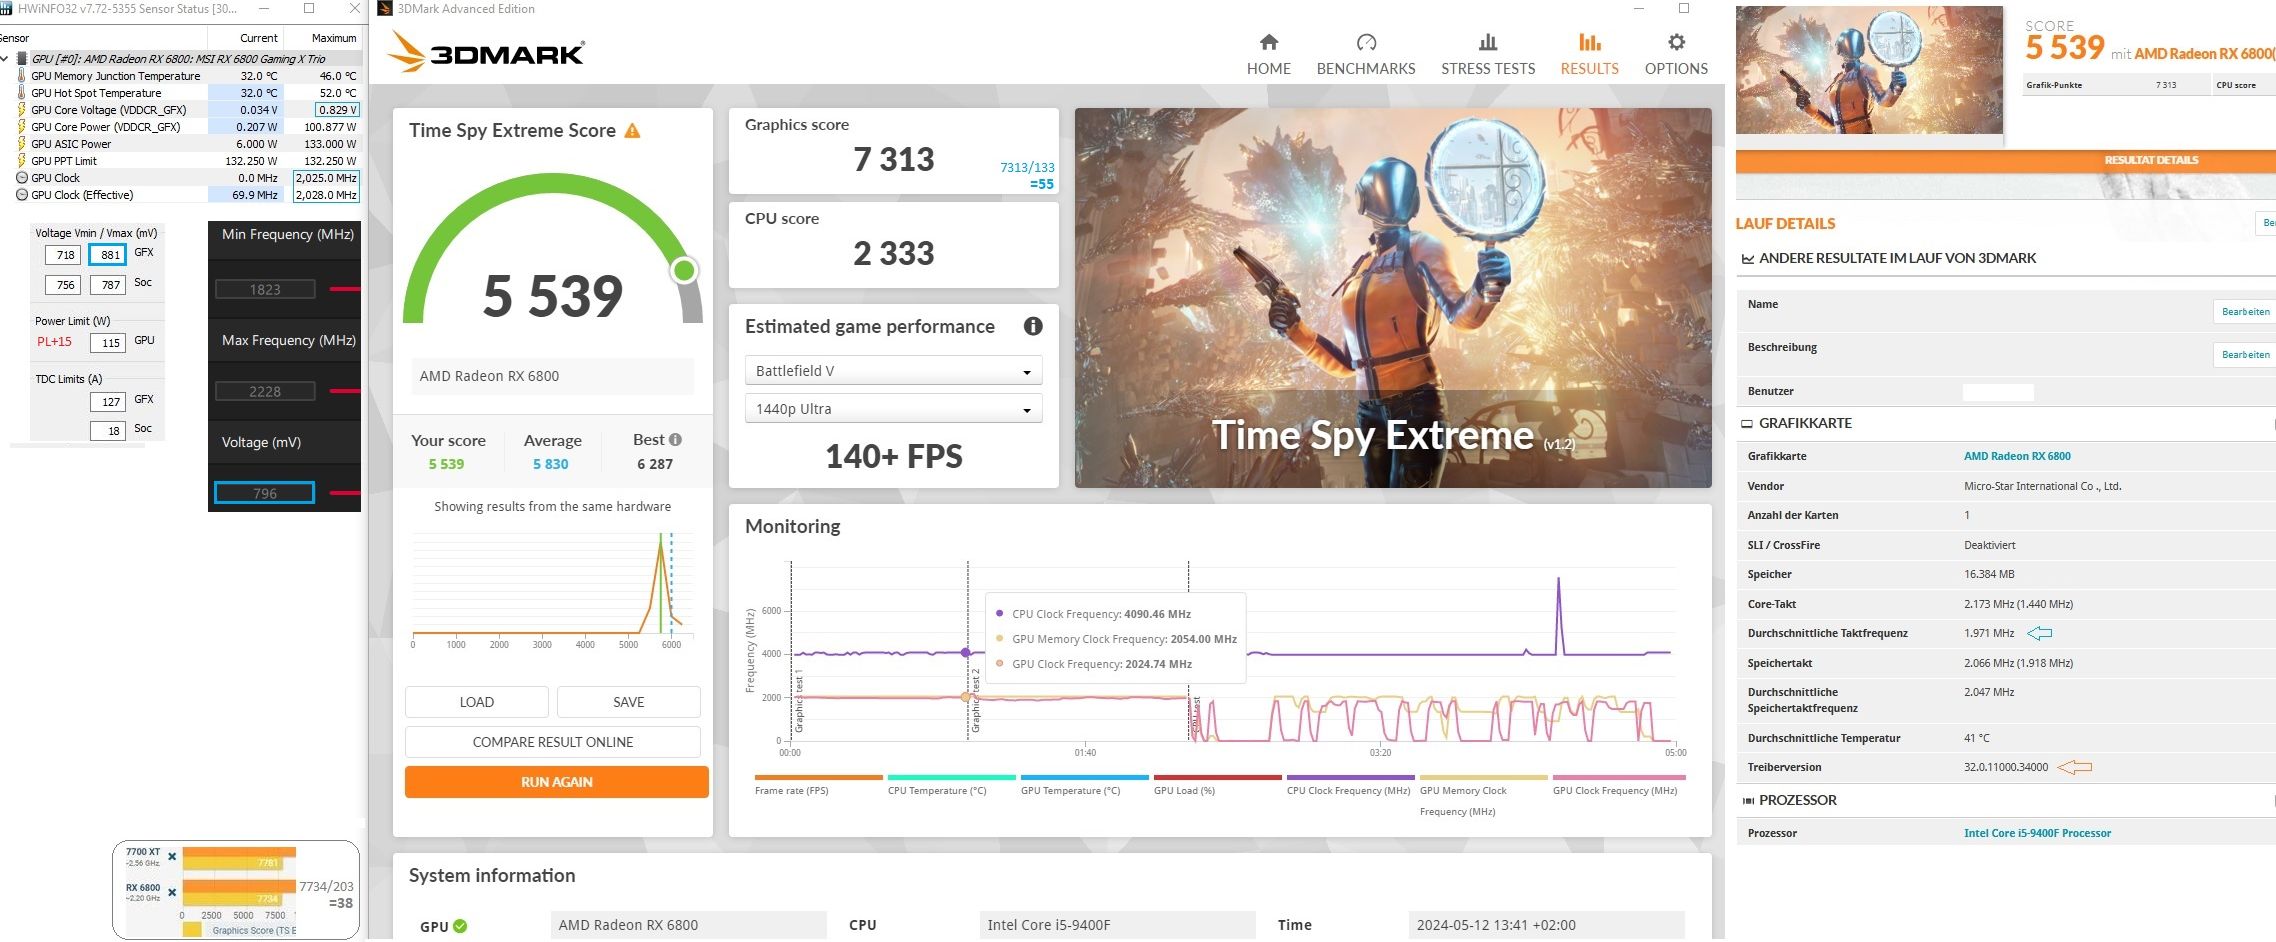Click the CPU score 2 333 value
2276x942 pixels.
(x=893, y=253)
